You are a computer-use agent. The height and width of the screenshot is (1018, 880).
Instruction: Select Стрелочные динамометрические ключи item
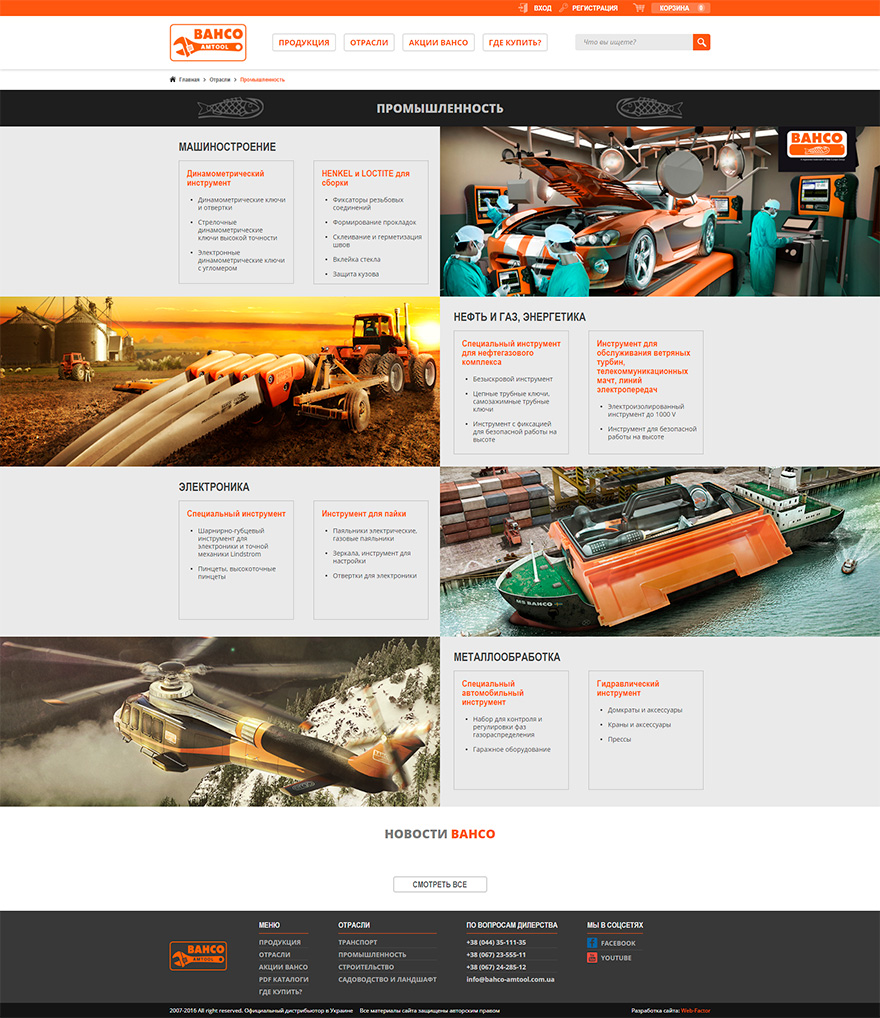[237, 230]
